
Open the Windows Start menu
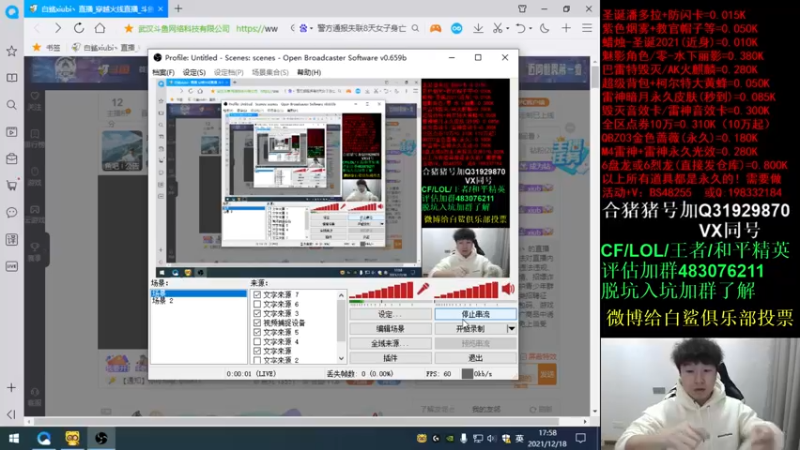click(x=14, y=438)
